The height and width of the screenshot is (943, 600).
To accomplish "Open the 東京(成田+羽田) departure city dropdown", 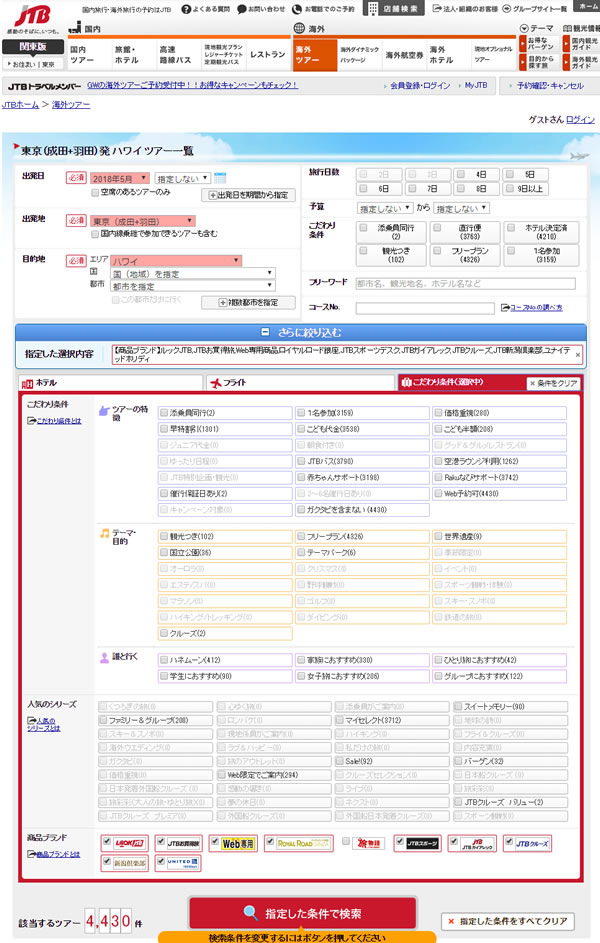I will (x=143, y=221).
